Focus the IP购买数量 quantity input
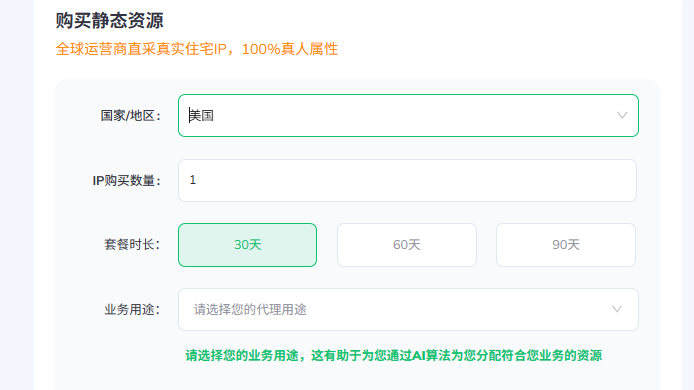The width and height of the screenshot is (694, 390). pos(407,181)
